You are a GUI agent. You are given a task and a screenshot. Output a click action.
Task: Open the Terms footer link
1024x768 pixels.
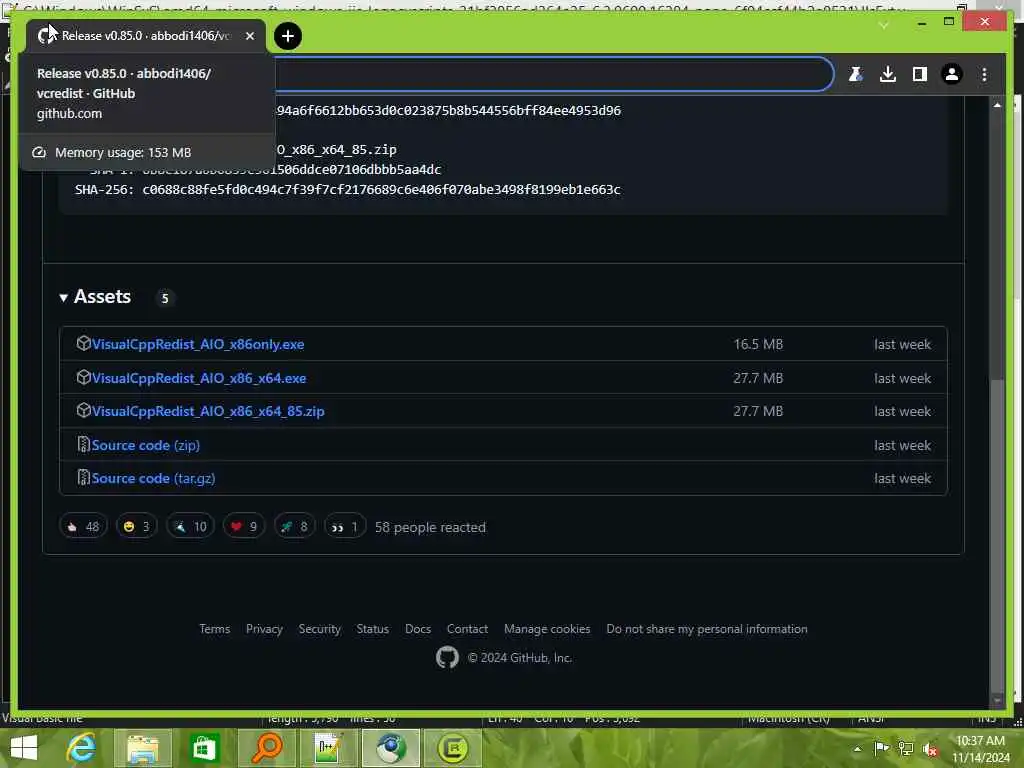point(214,629)
